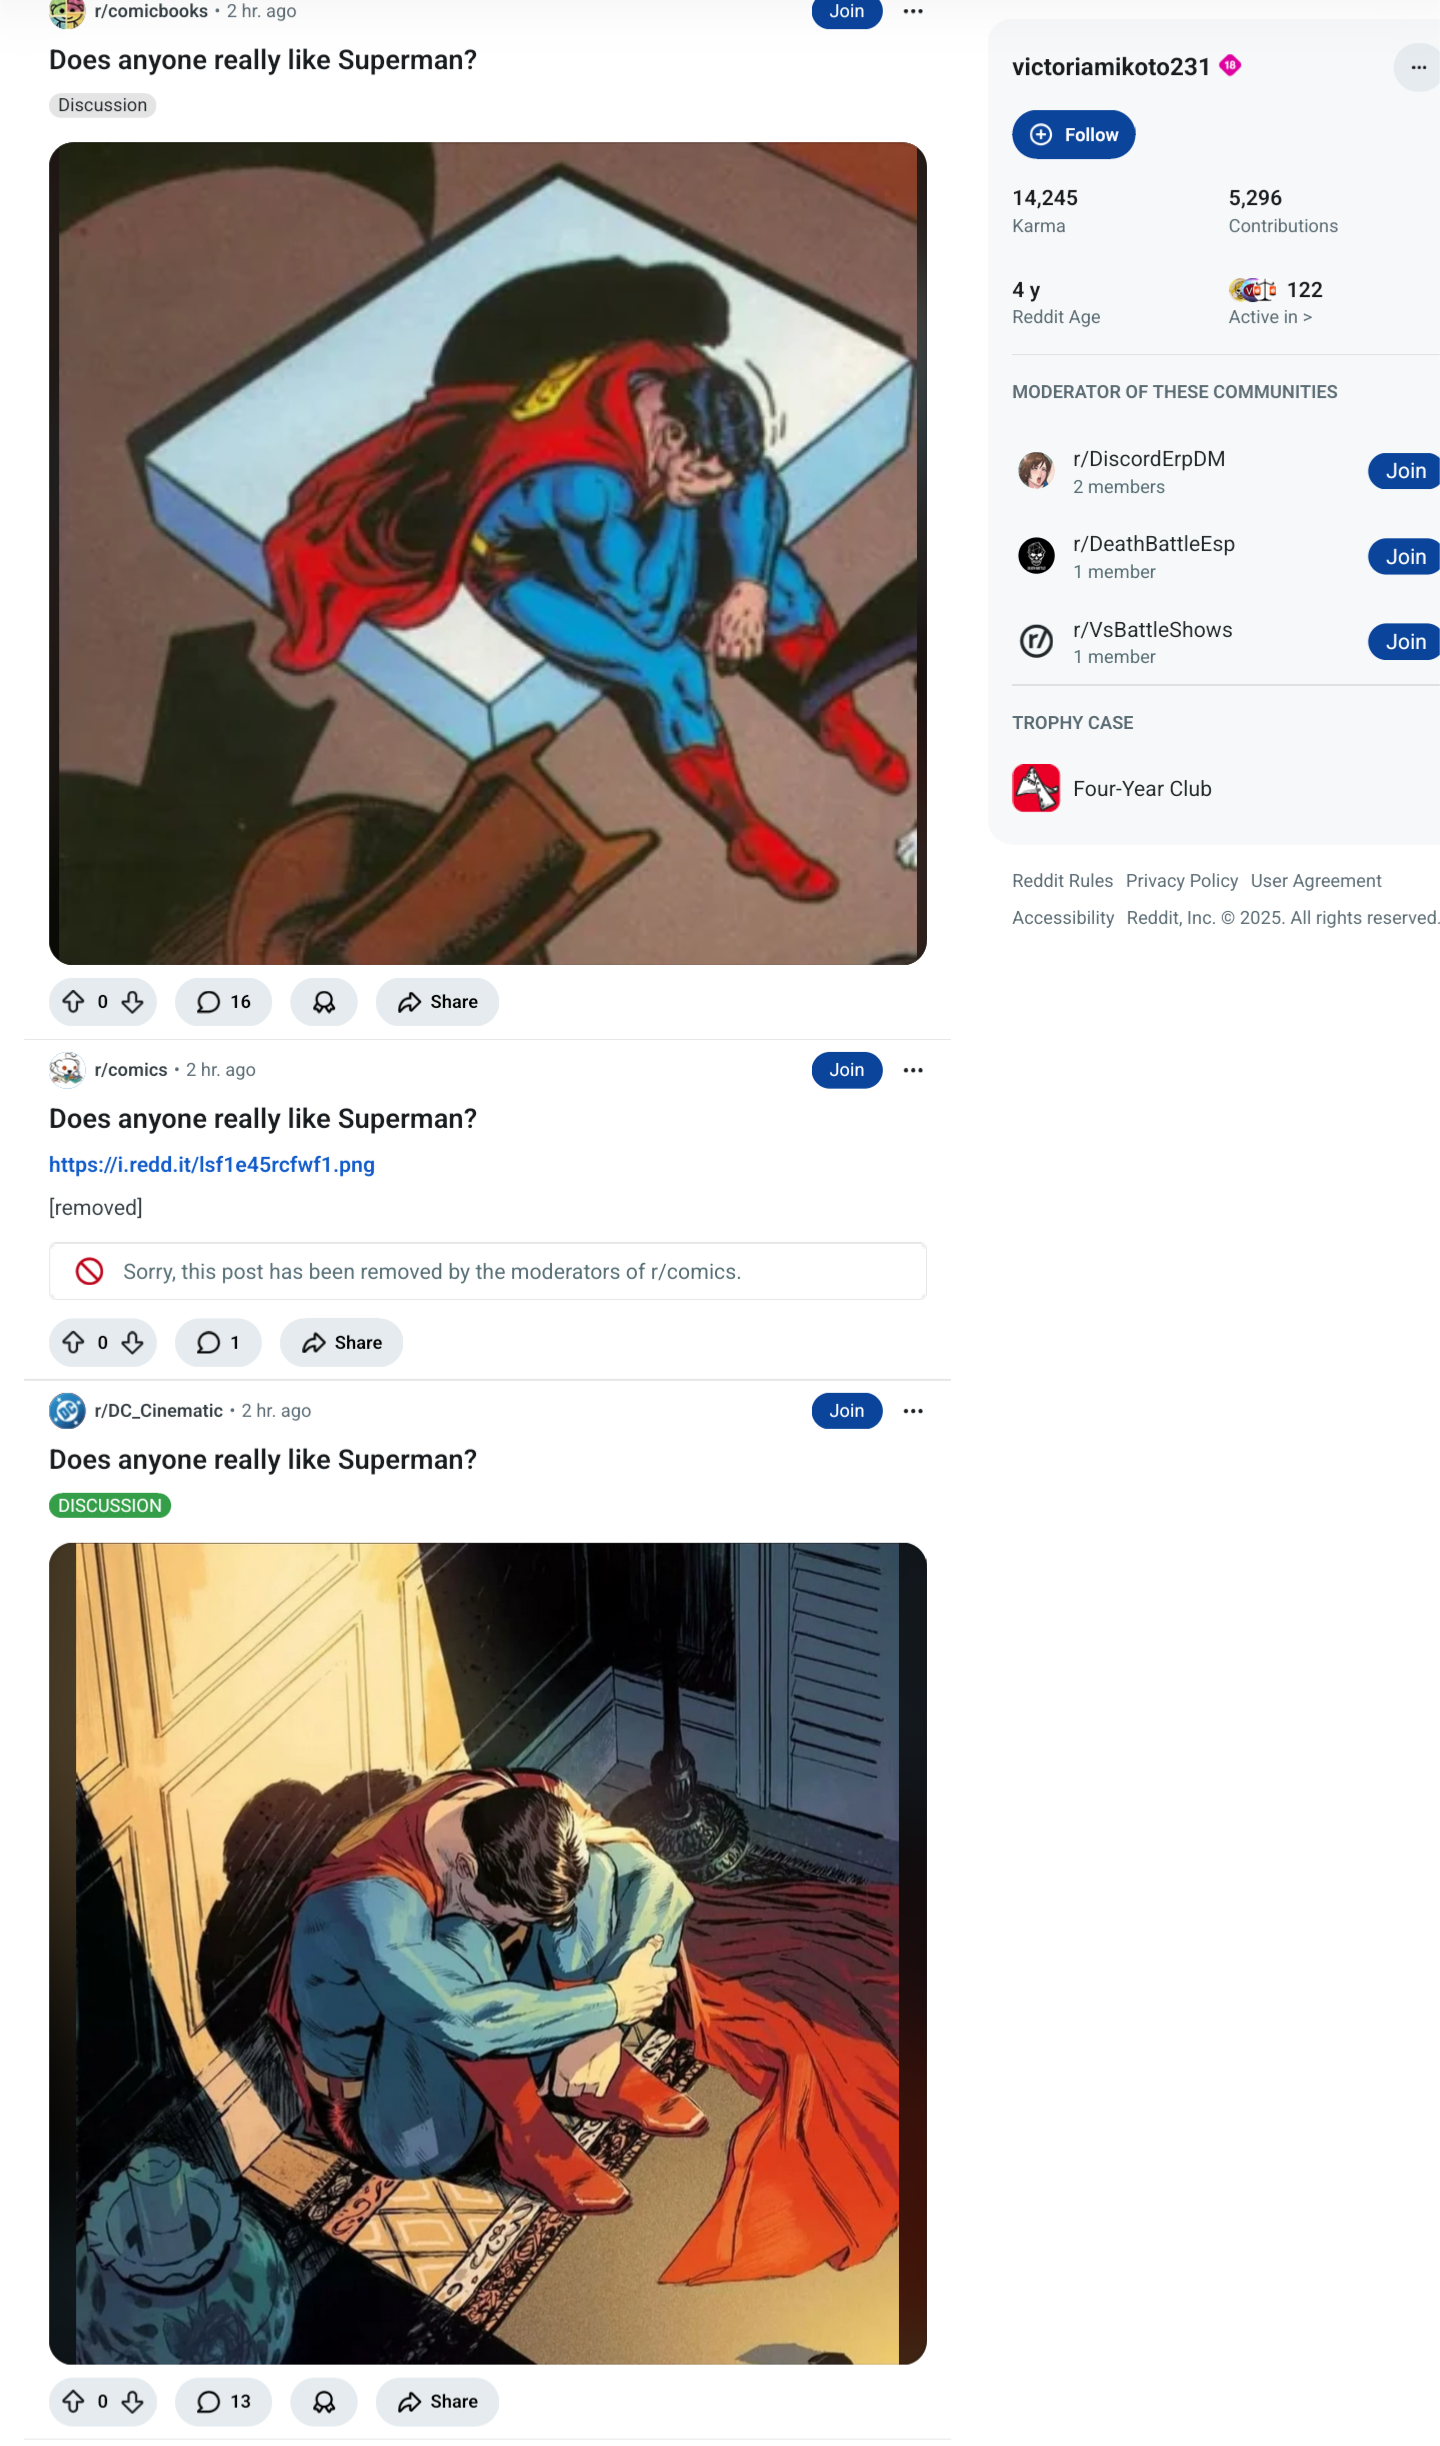Follow user victoriamikoto231
This screenshot has height=2446, width=1440.
tap(1074, 135)
